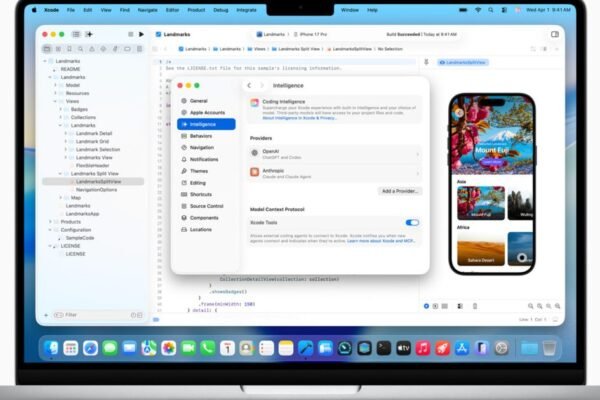Image resolution: width=600 pixels, height=400 pixels.
Task: Open the SampleCode configuration file
Action: coord(80,238)
